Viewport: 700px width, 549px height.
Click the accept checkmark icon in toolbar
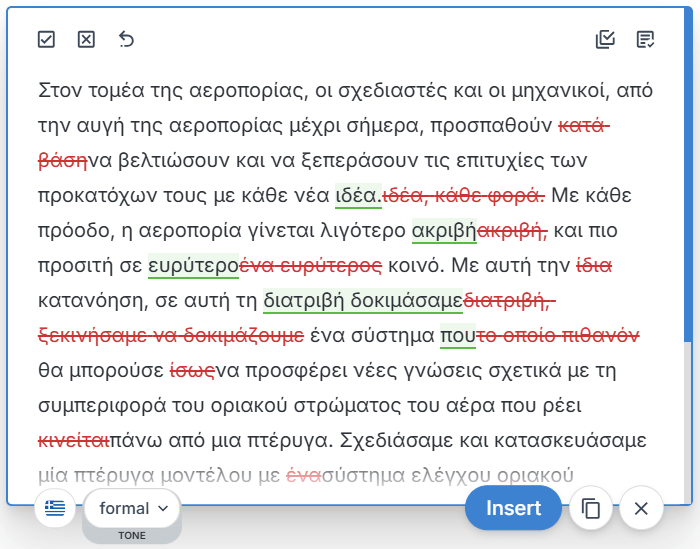pos(46,39)
